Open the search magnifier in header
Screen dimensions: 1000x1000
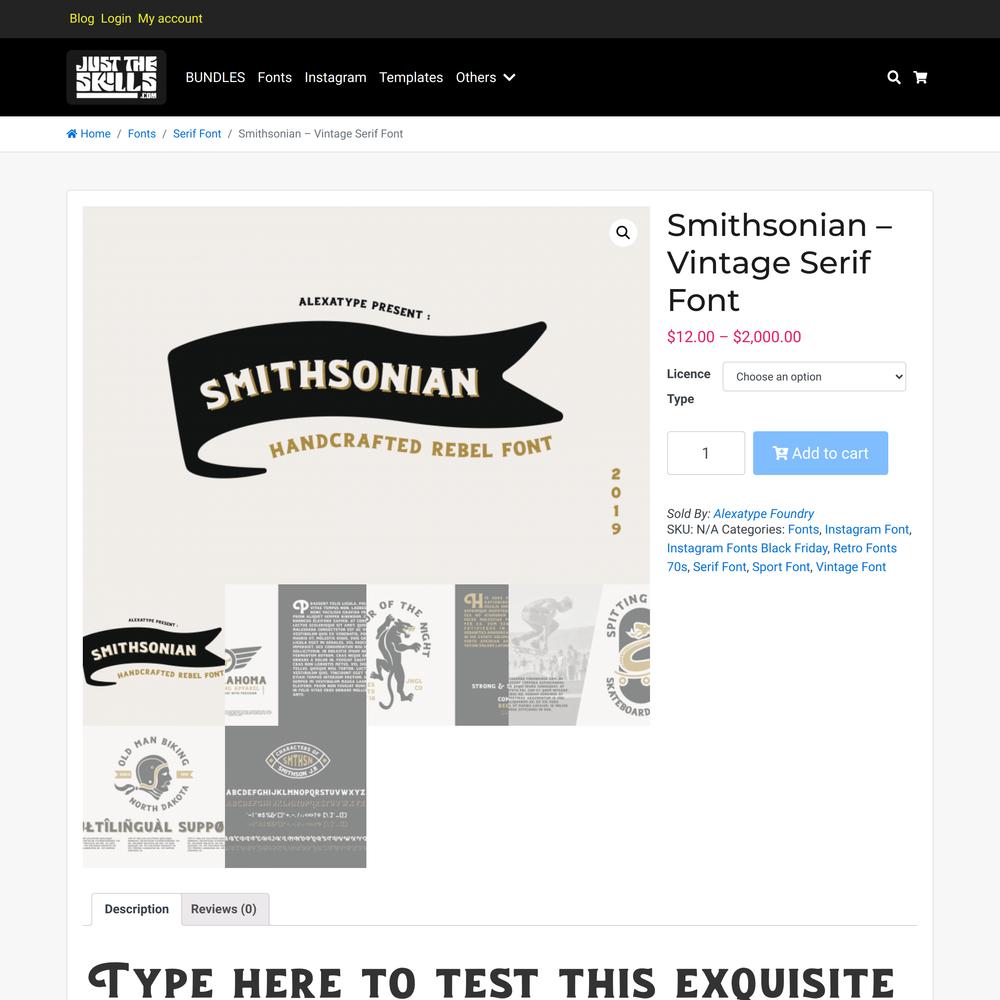coord(893,77)
